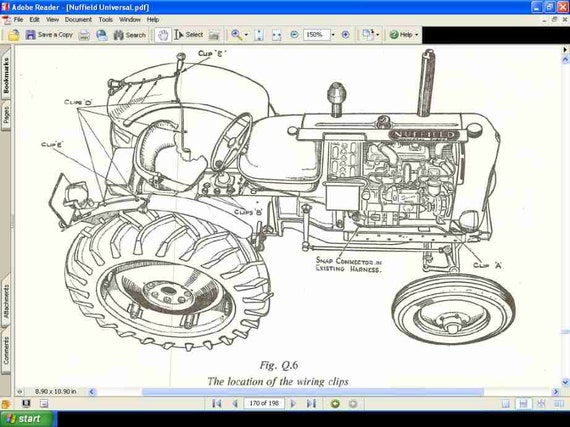Click the full screen monitor icon in status bar

click(x=26, y=403)
